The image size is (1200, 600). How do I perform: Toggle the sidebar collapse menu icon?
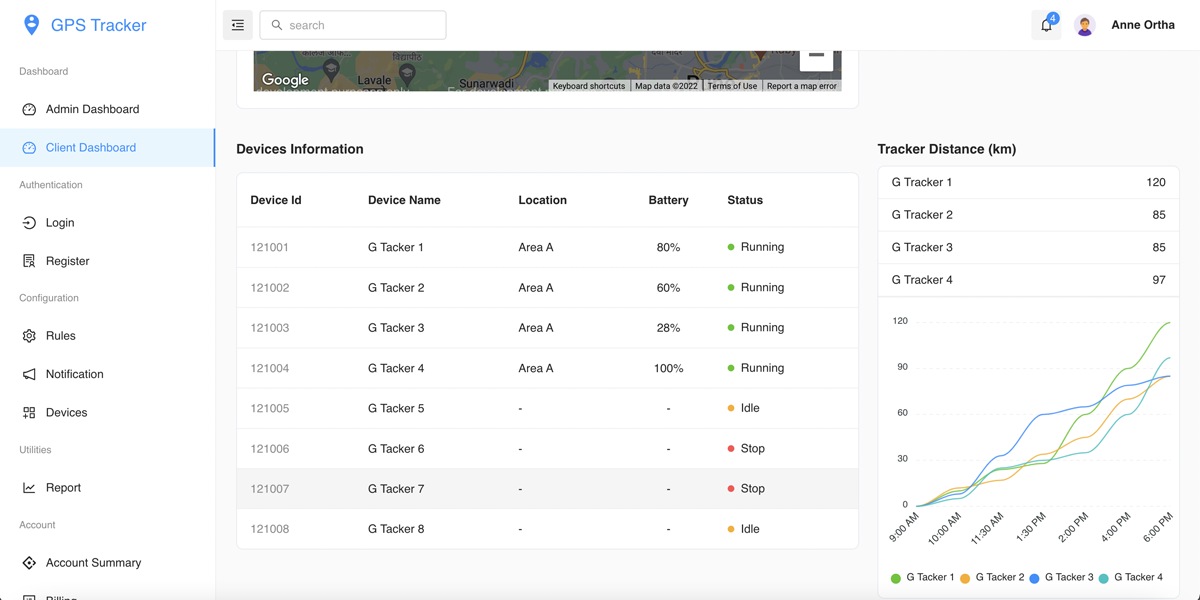(238, 25)
